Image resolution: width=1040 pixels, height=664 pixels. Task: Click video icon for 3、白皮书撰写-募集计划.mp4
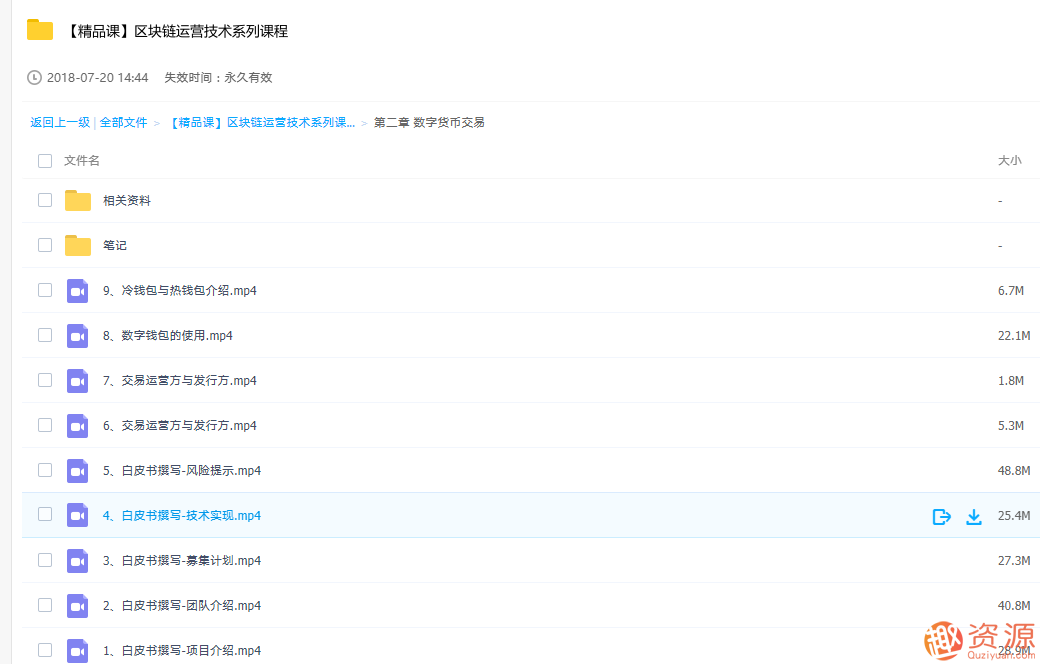[x=78, y=561]
